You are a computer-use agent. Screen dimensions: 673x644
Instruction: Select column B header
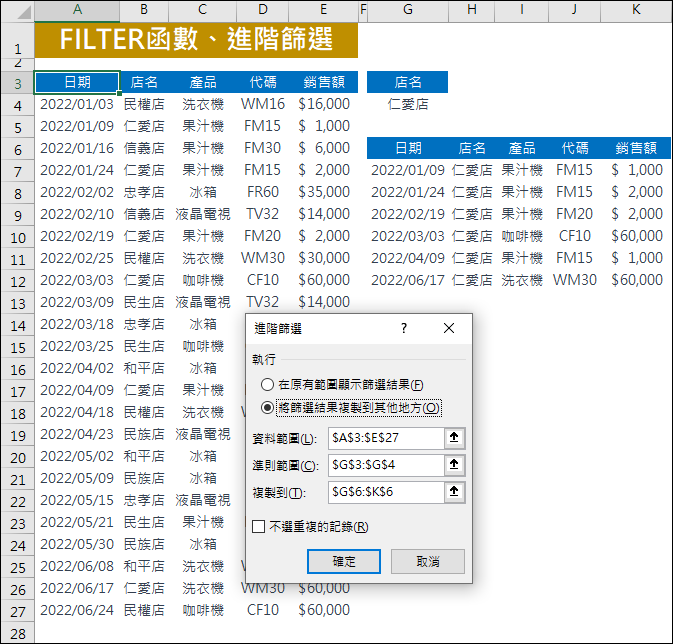point(144,10)
